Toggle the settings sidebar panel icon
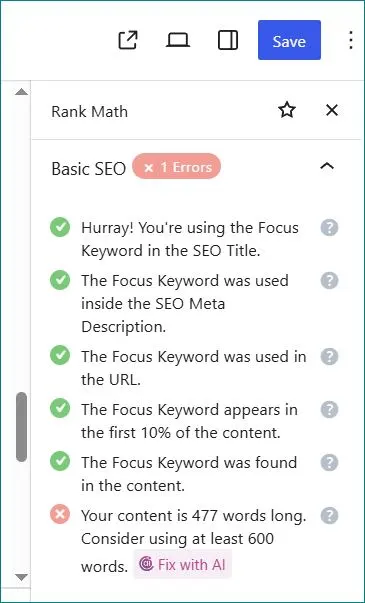 (228, 40)
